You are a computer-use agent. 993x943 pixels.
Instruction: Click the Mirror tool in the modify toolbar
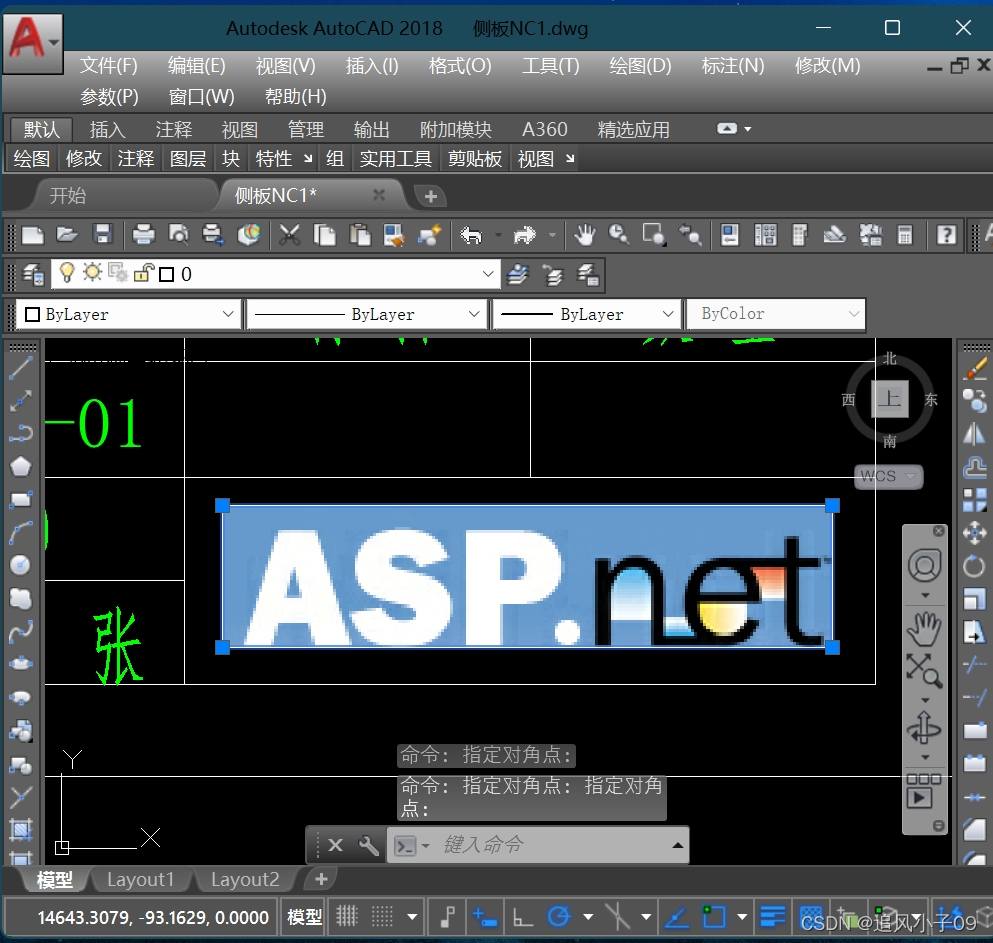975,434
